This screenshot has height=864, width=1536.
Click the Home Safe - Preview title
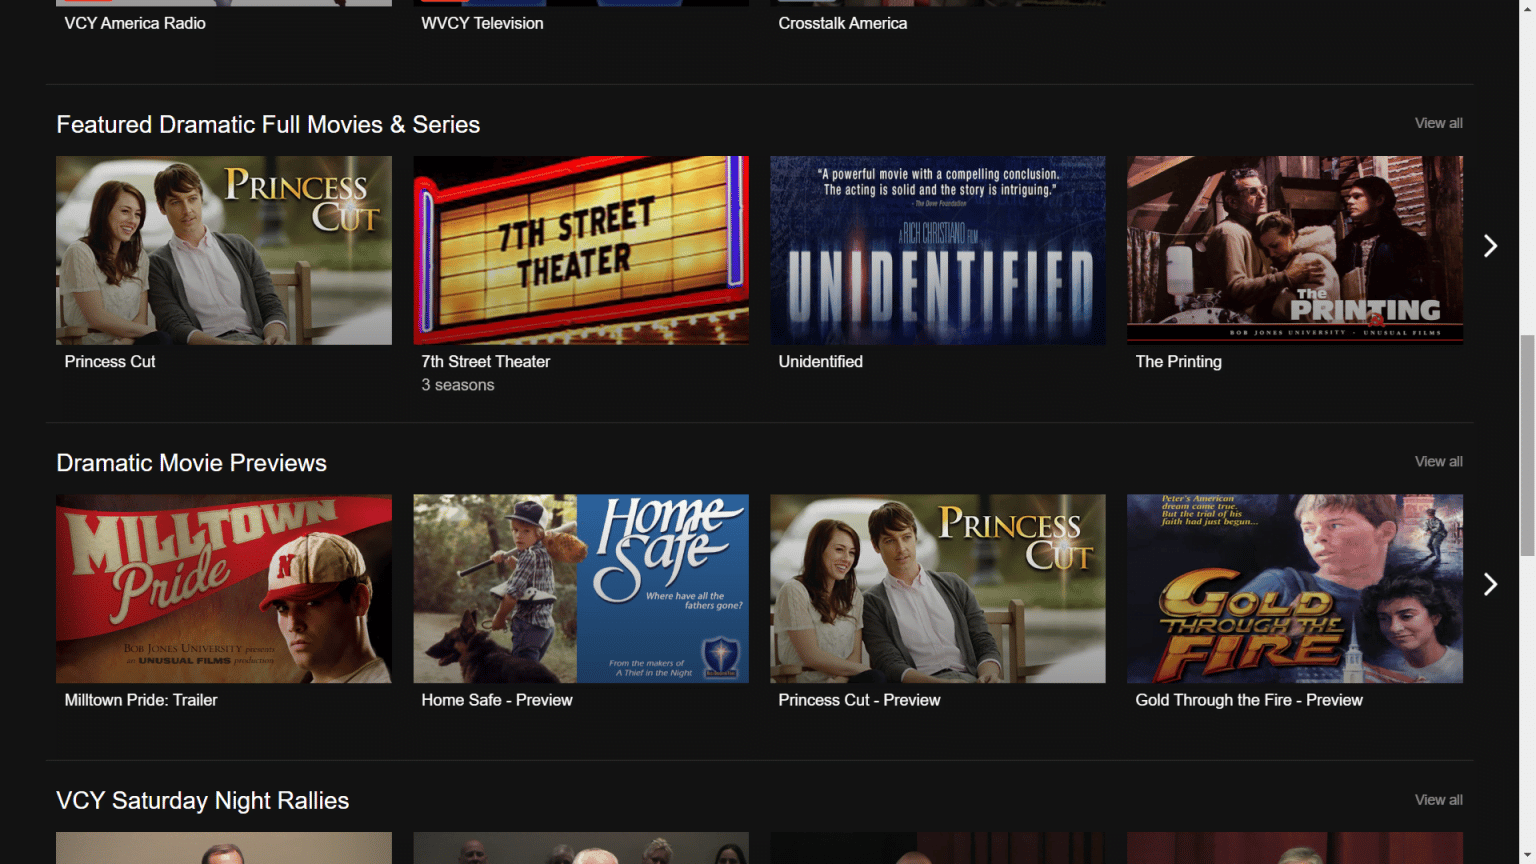[x=497, y=700]
